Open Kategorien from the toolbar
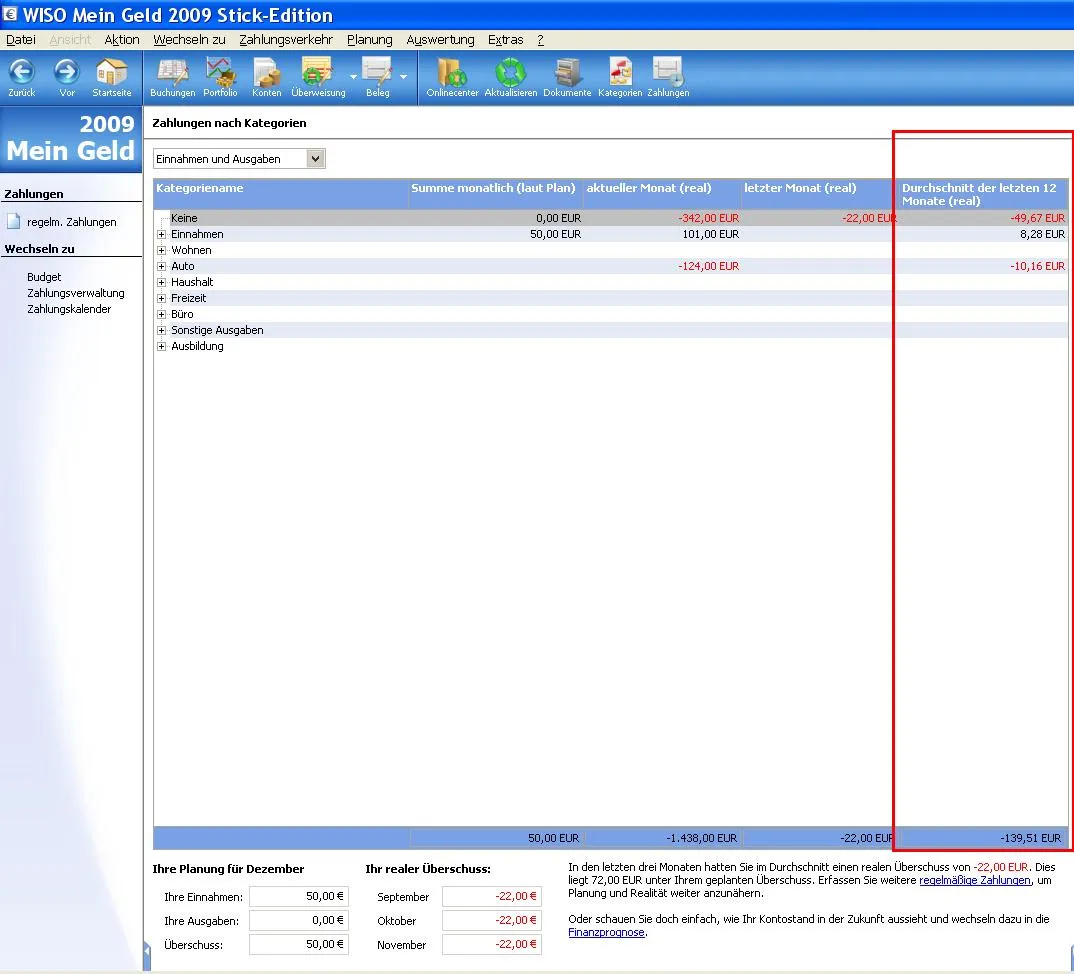 click(620, 73)
